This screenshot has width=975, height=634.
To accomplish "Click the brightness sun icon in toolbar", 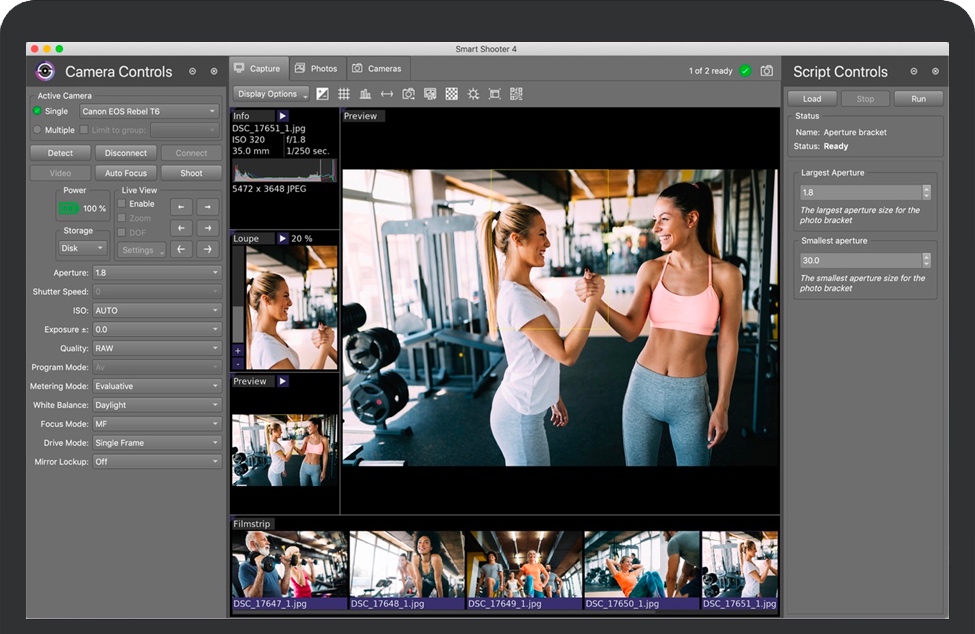I will (x=473, y=94).
